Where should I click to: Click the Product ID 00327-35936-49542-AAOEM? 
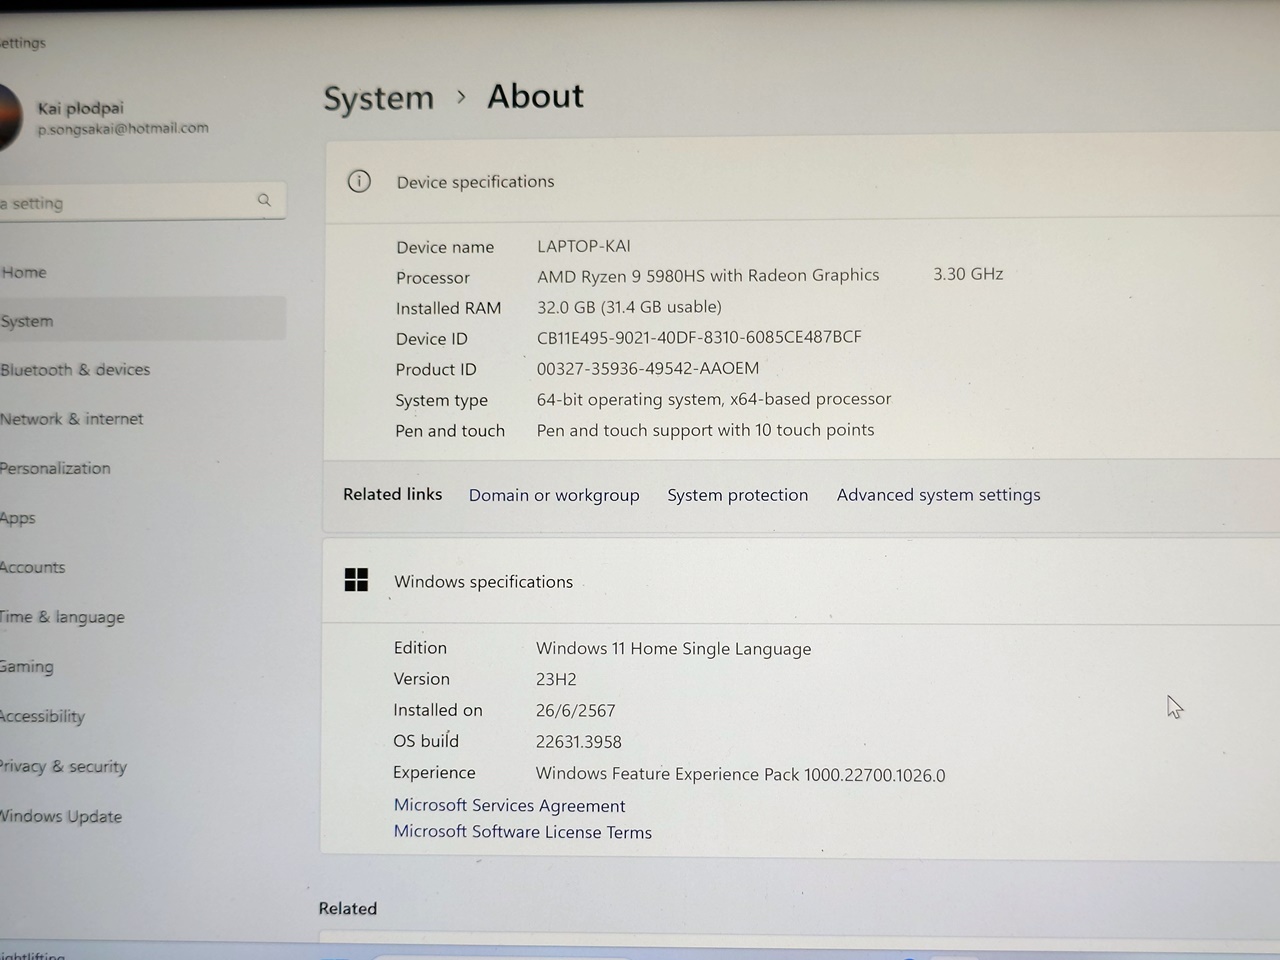point(648,368)
